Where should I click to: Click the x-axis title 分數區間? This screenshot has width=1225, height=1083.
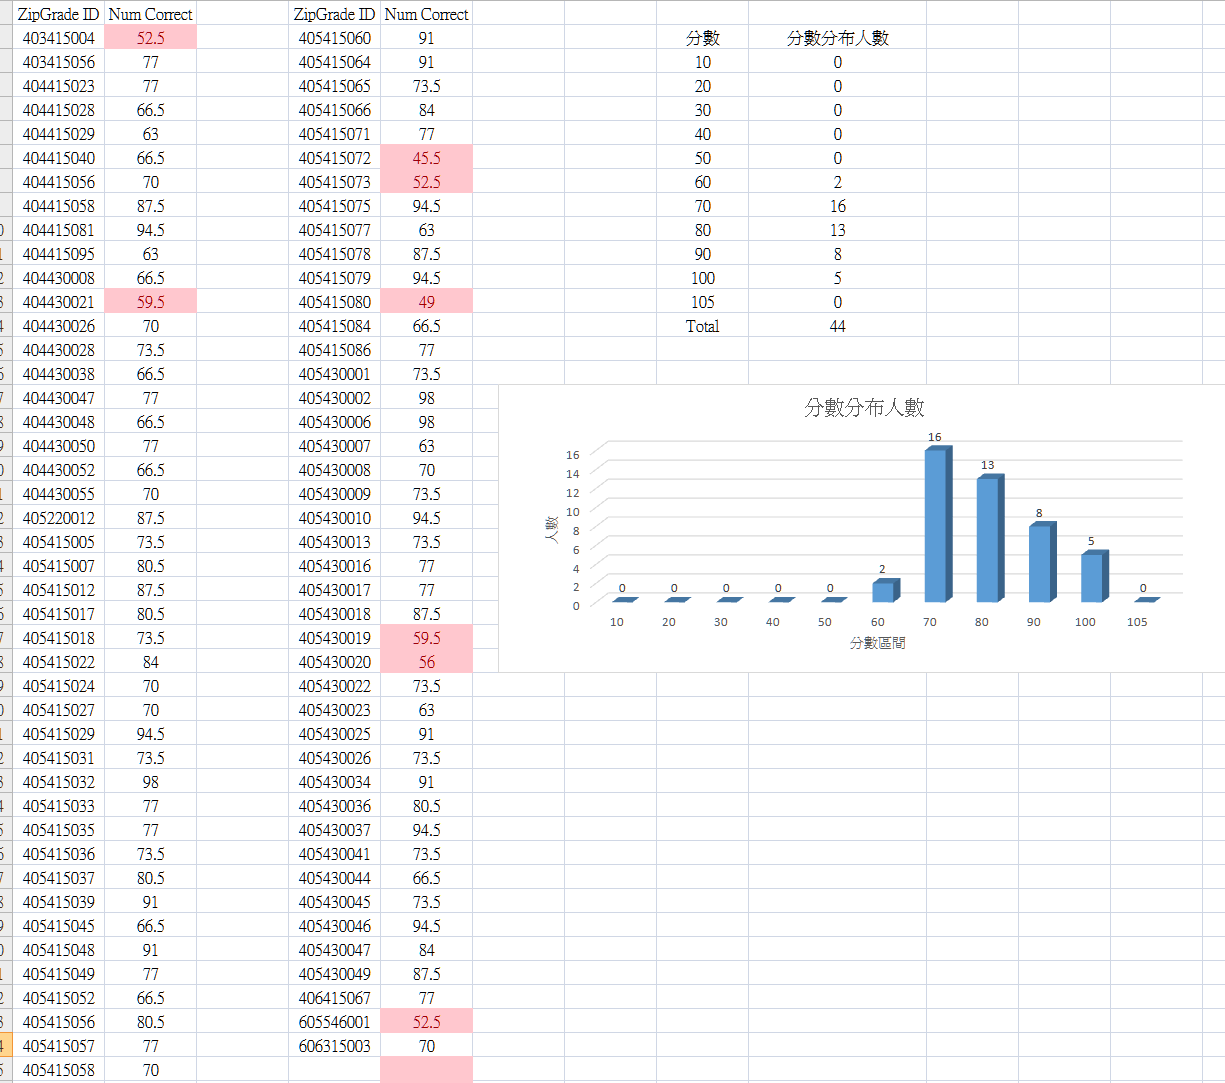(x=877, y=643)
